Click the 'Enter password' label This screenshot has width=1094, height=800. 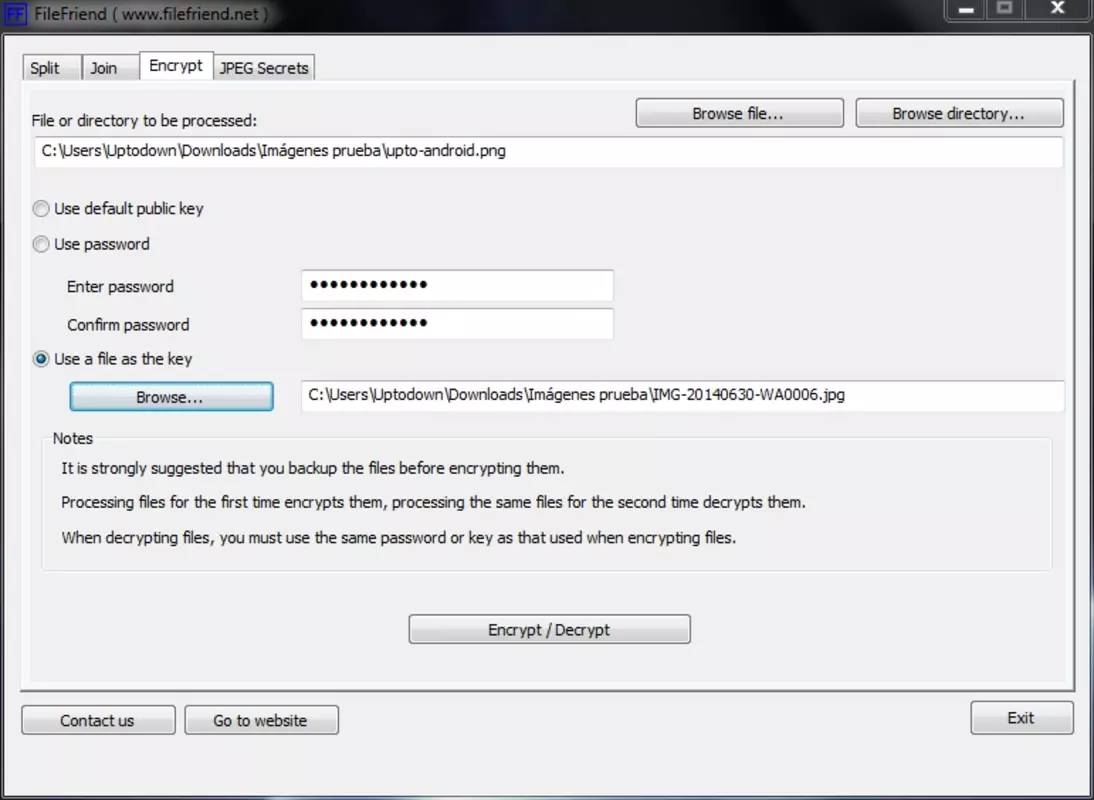(x=120, y=287)
